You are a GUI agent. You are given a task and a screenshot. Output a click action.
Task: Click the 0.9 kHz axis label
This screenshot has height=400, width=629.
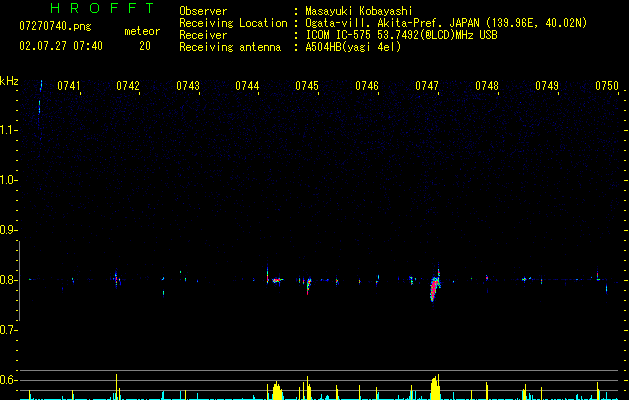8,230
